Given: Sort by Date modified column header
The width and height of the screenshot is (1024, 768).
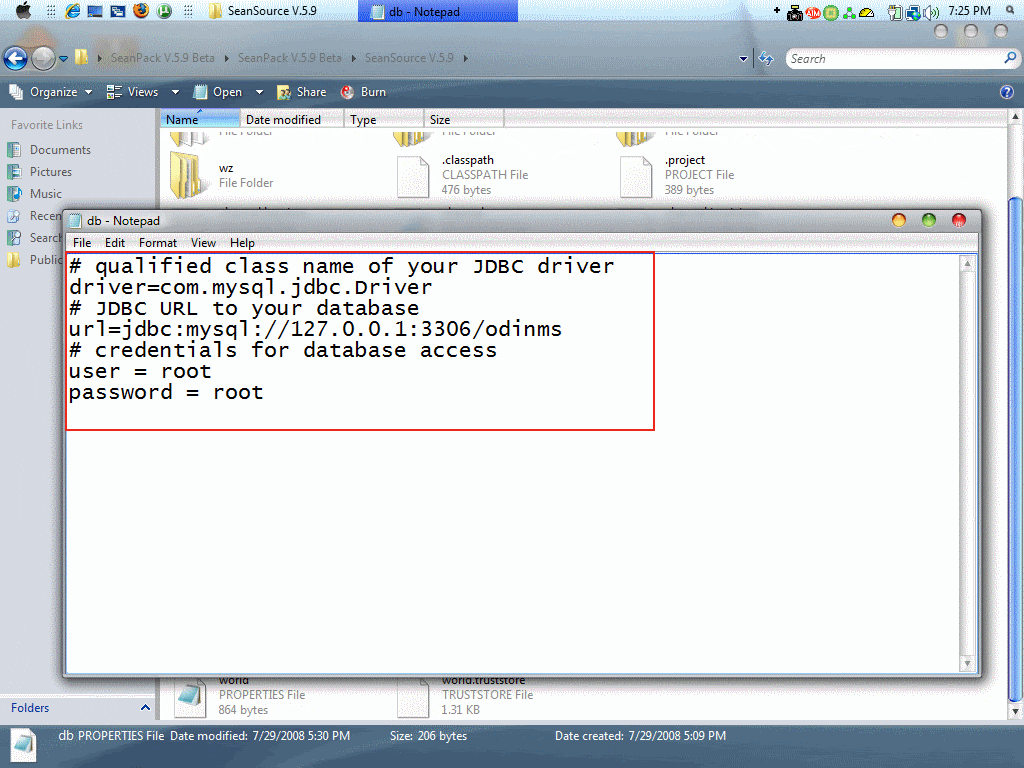Looking at the screenshot, I should point(291,120).
